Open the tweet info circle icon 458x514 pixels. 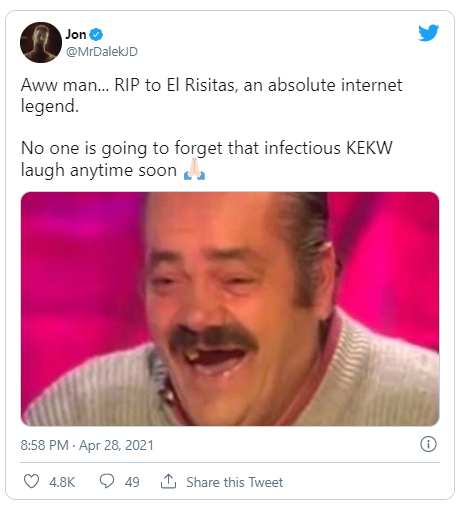coord(428,444)
